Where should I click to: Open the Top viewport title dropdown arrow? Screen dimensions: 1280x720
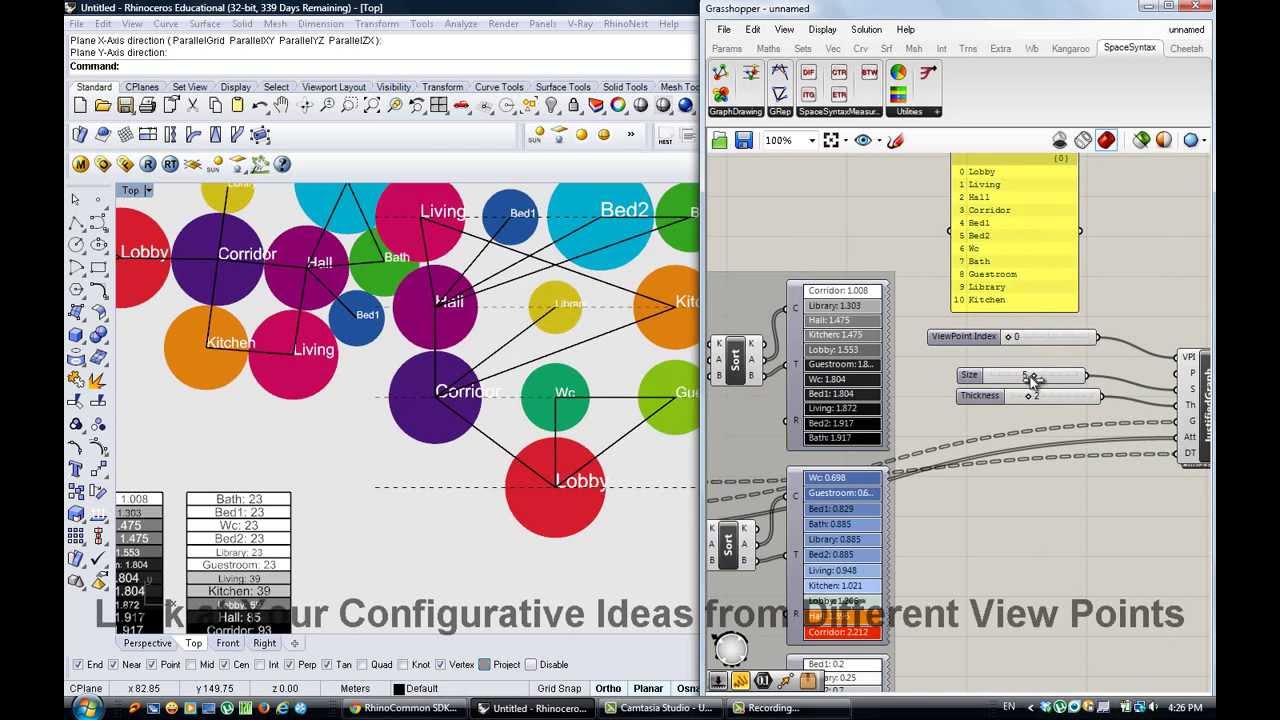(x=148, y=190)
